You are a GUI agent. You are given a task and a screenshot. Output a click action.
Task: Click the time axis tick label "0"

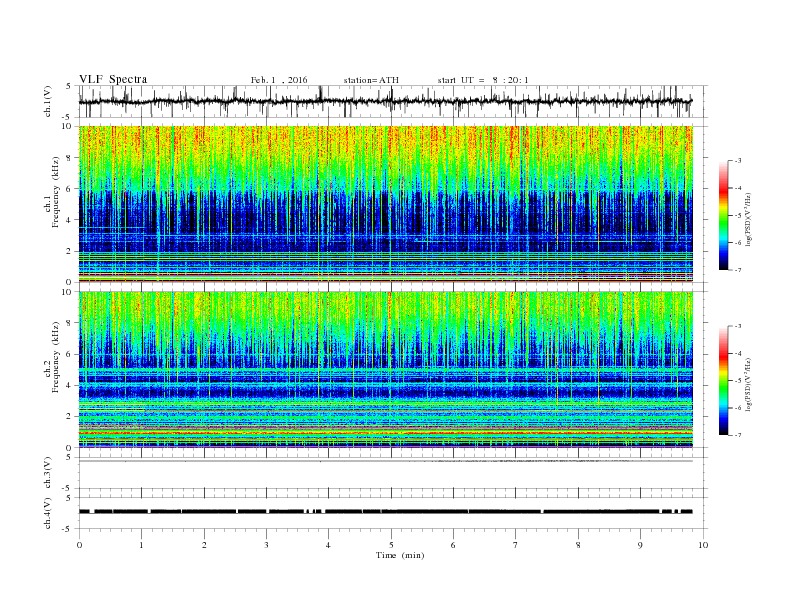(79, 545)
